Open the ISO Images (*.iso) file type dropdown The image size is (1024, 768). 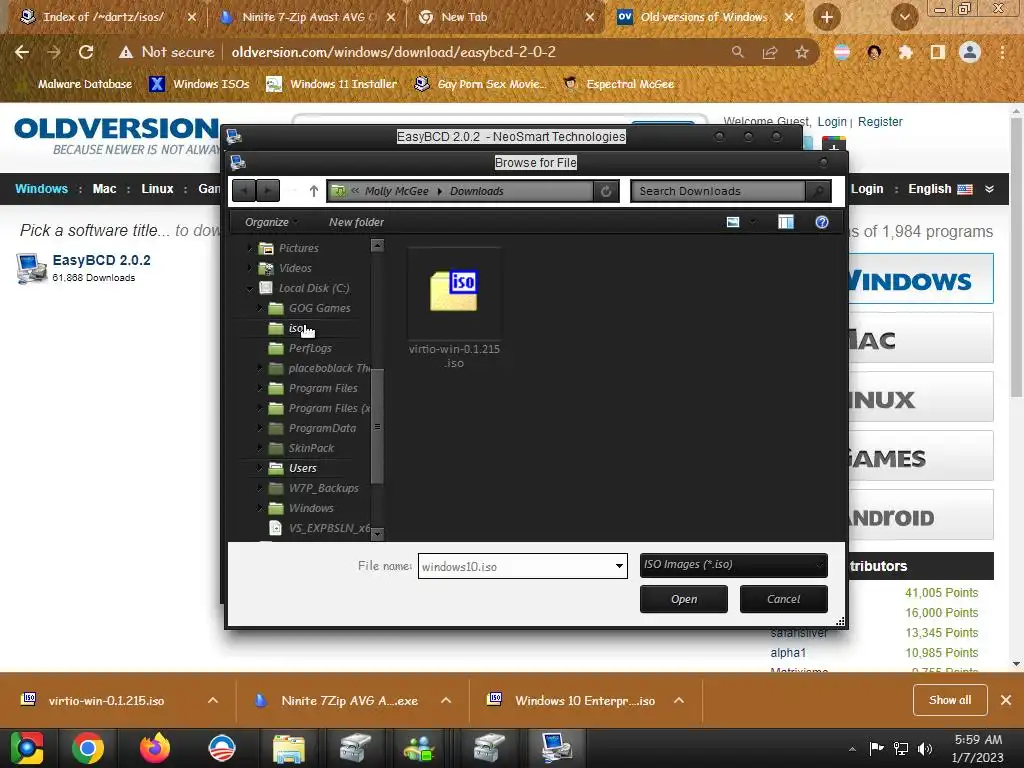pyautogui.click(x=733, y=565)
